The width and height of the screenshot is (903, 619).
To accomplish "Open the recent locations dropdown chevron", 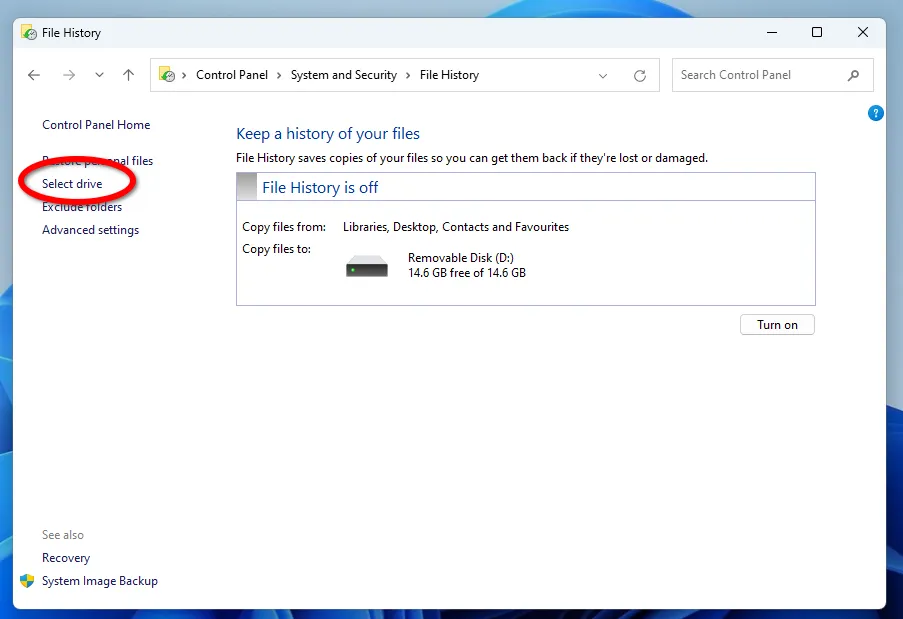I will (x=99, y=75).
